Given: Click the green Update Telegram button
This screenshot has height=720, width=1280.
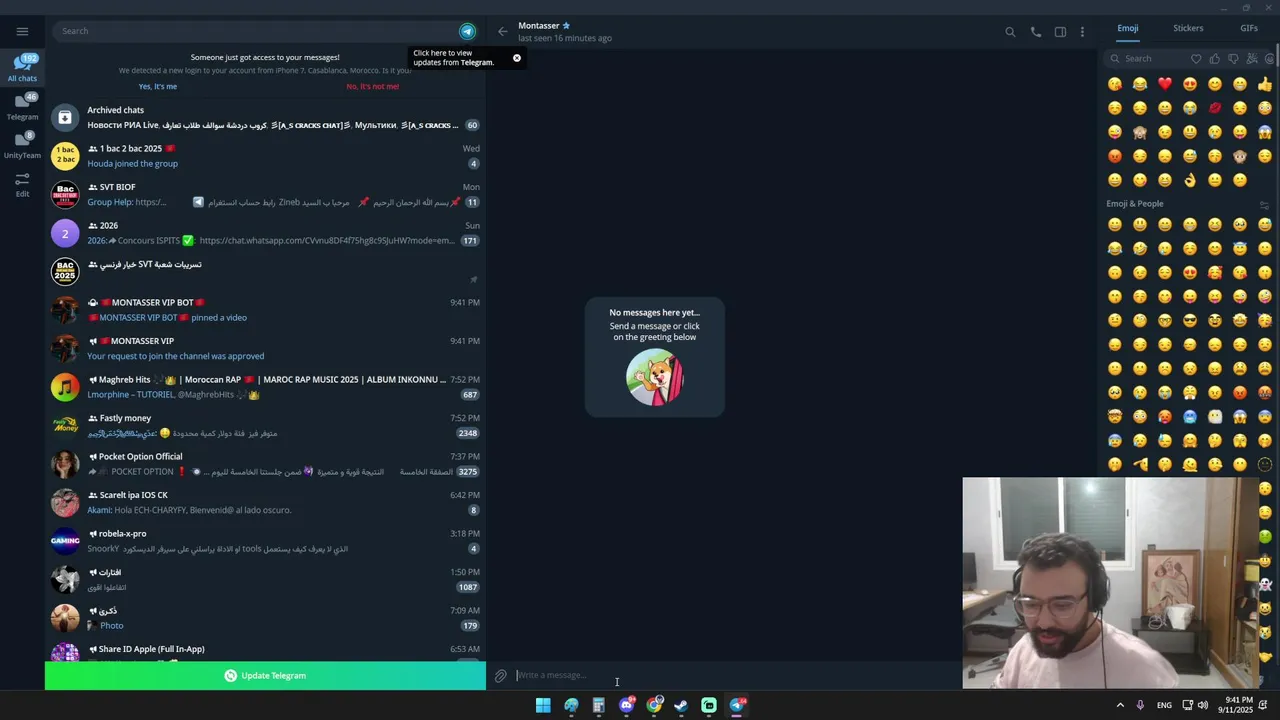Looking at the screenshot, I should 265,676.
